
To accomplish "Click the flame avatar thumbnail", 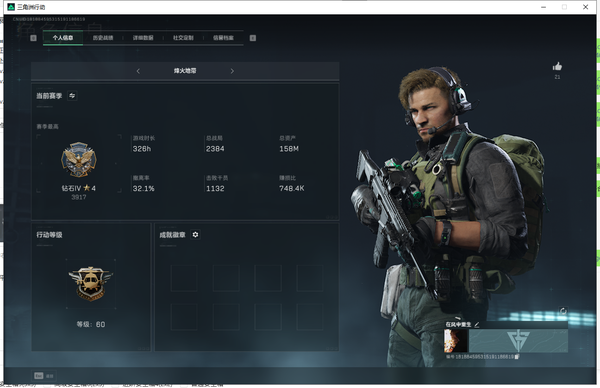I will (455, 341).
